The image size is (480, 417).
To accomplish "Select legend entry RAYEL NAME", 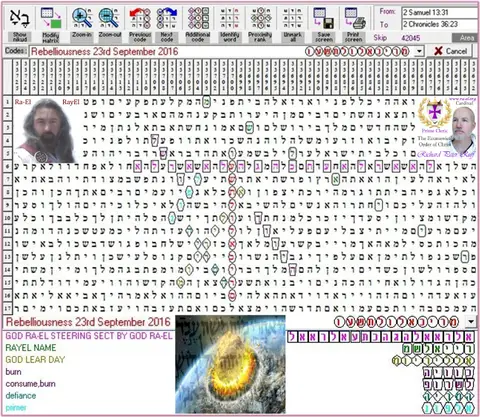I will pos(31,348).
